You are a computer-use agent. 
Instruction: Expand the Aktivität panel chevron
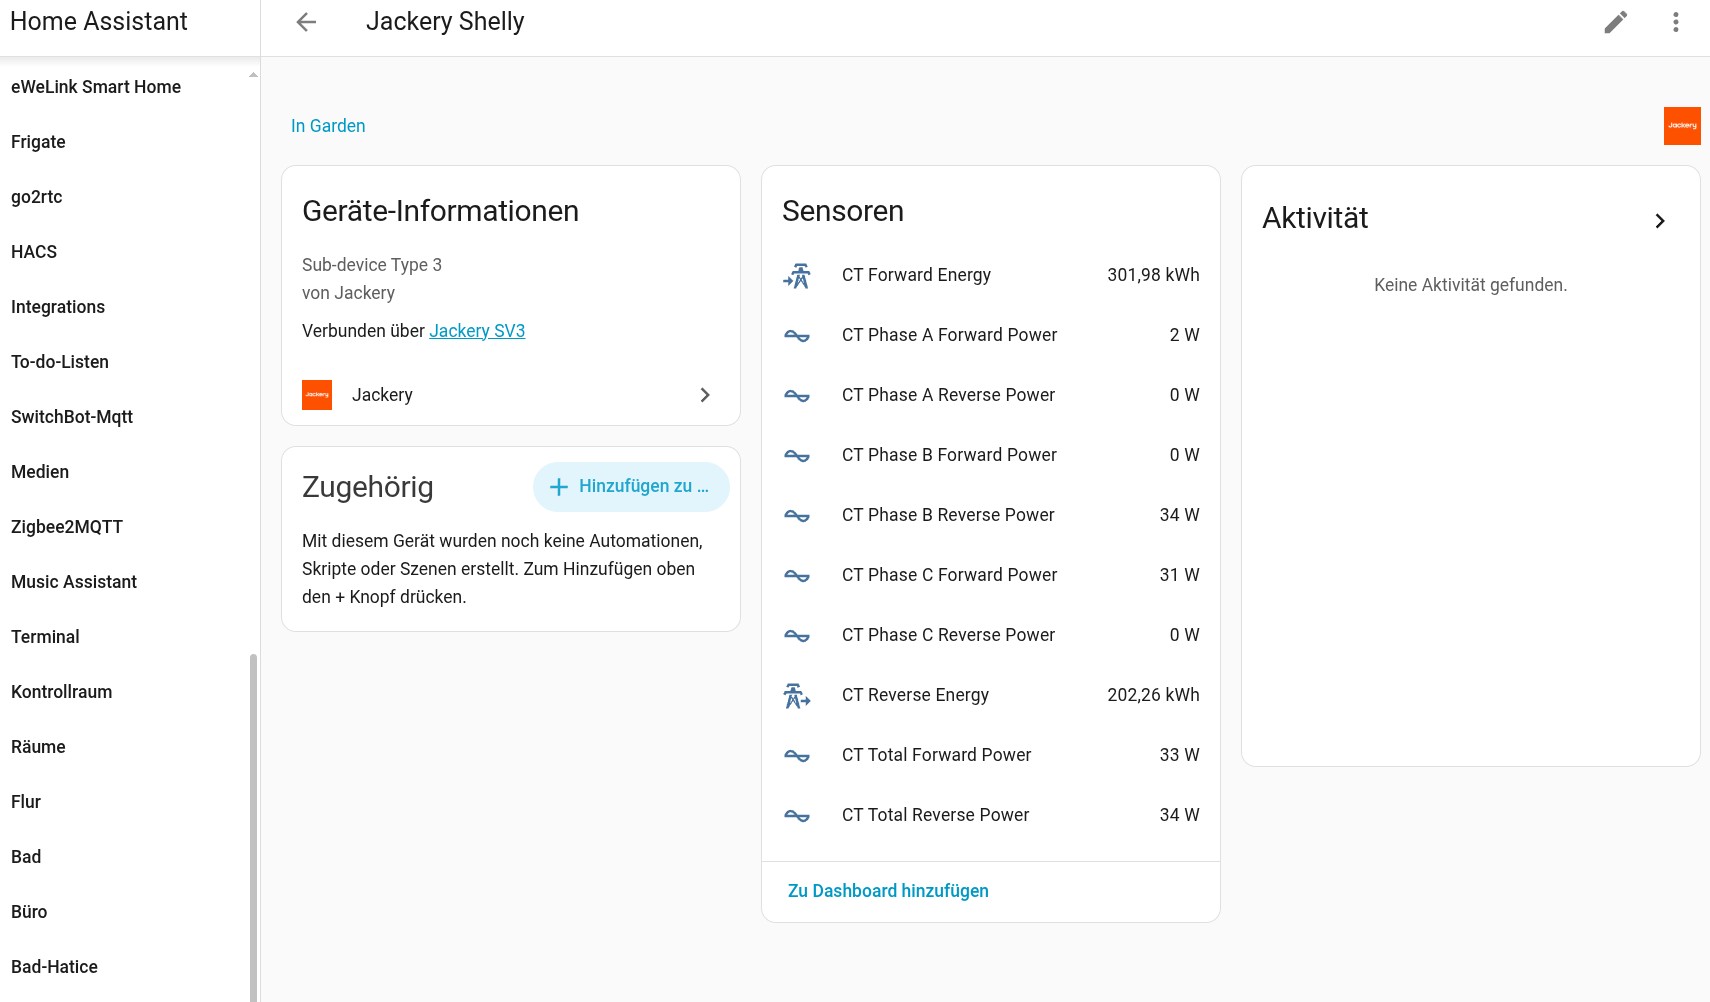pyautogui.click(x=1660, y=220)
